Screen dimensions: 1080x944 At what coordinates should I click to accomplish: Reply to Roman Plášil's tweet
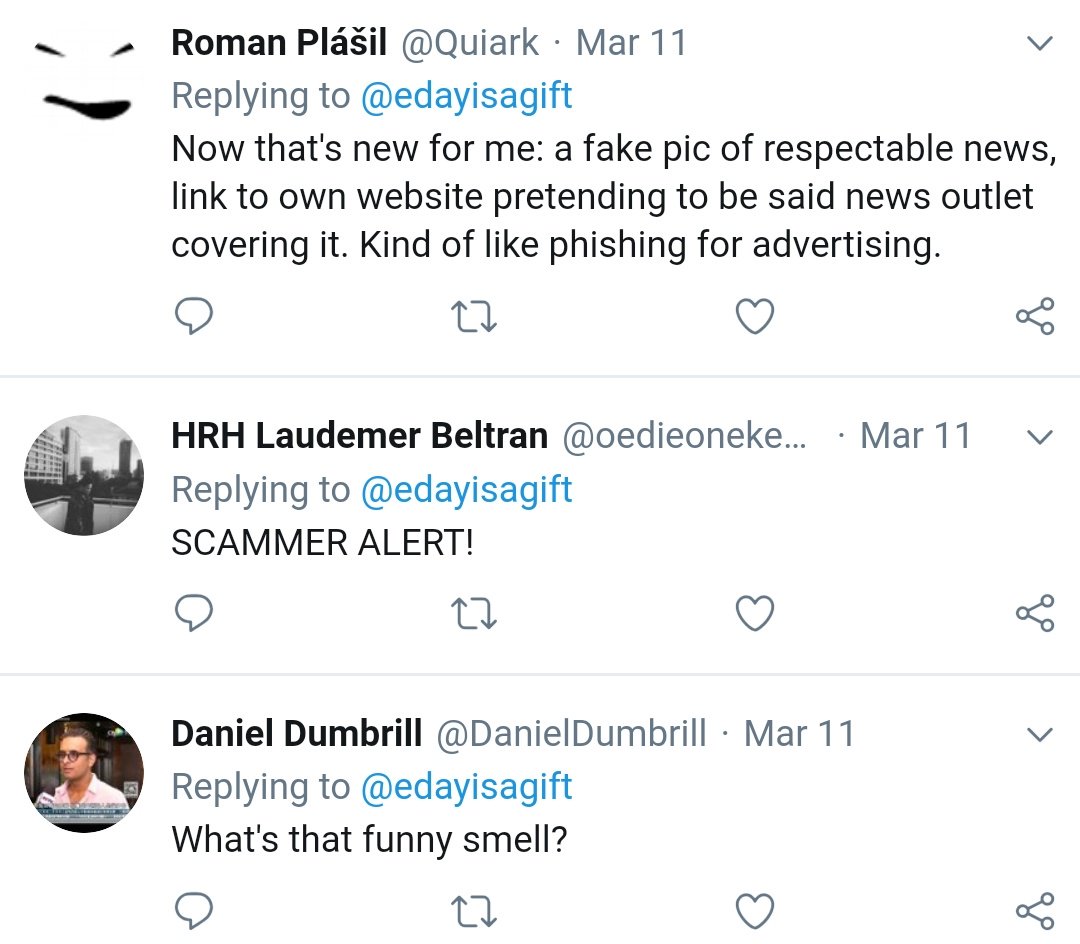194,316
